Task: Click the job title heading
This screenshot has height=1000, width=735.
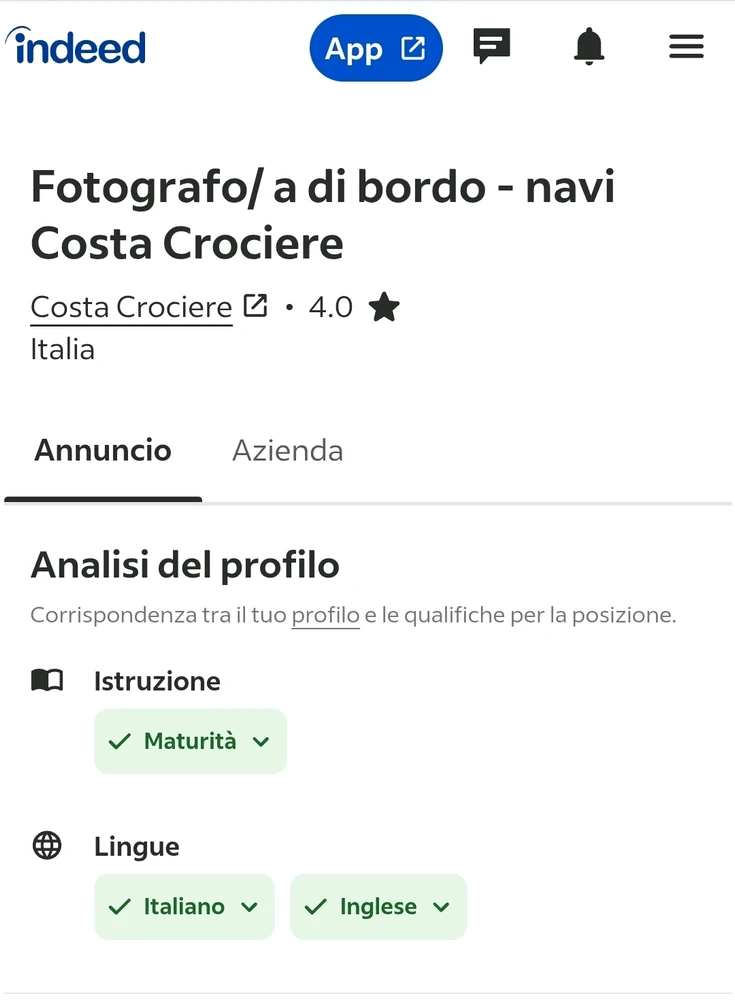Action: [323, 215]
